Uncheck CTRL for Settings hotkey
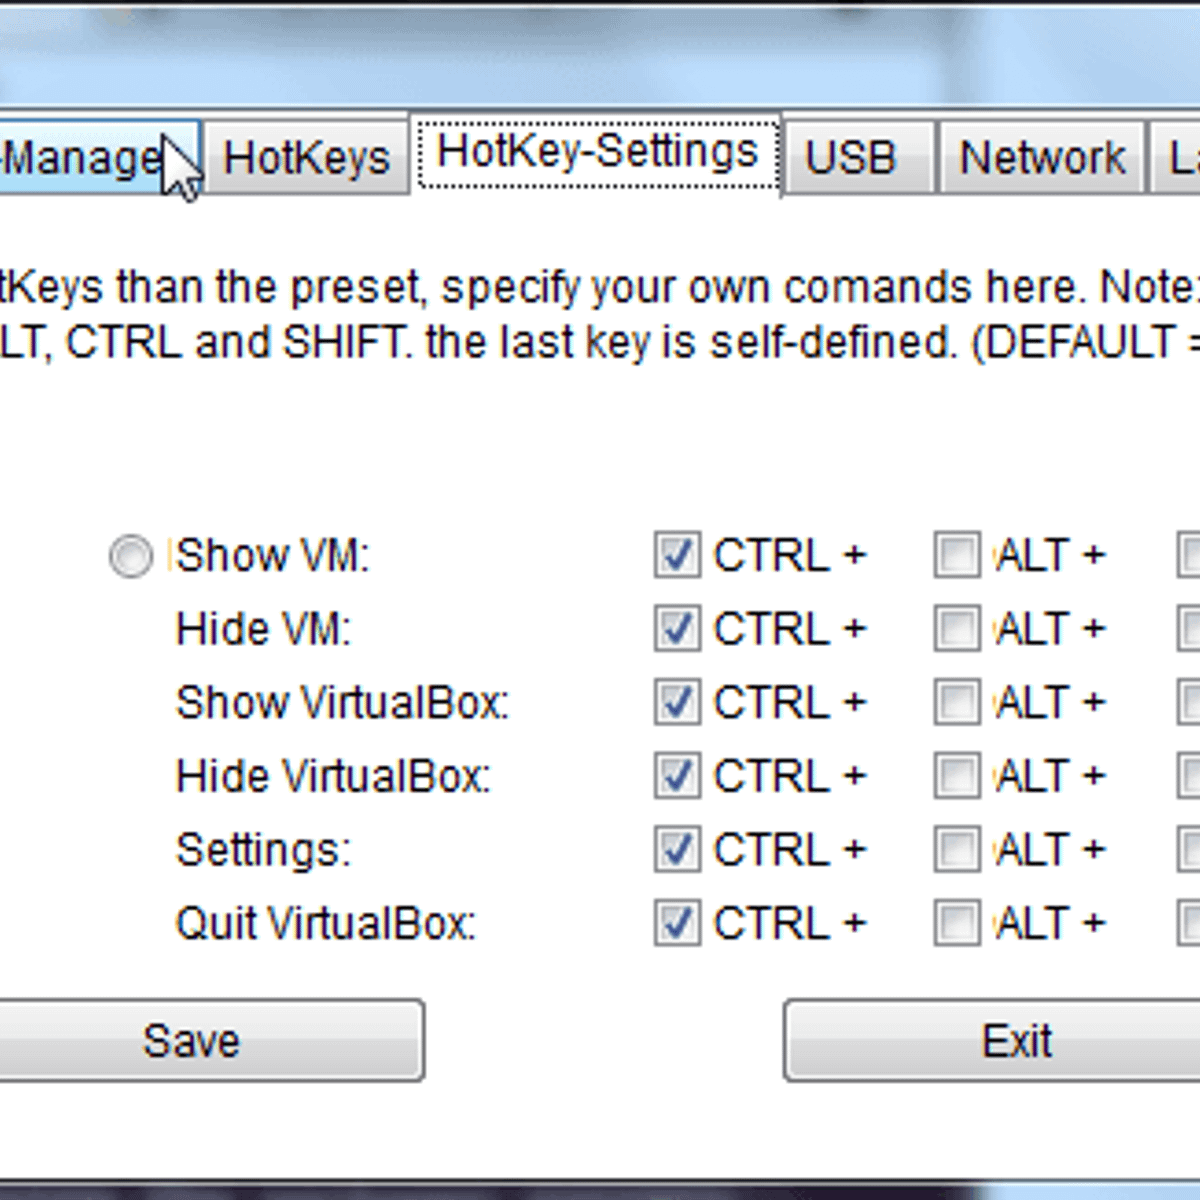The height and width of the screenshot is (1200, 1200). [x=677, y=850]
